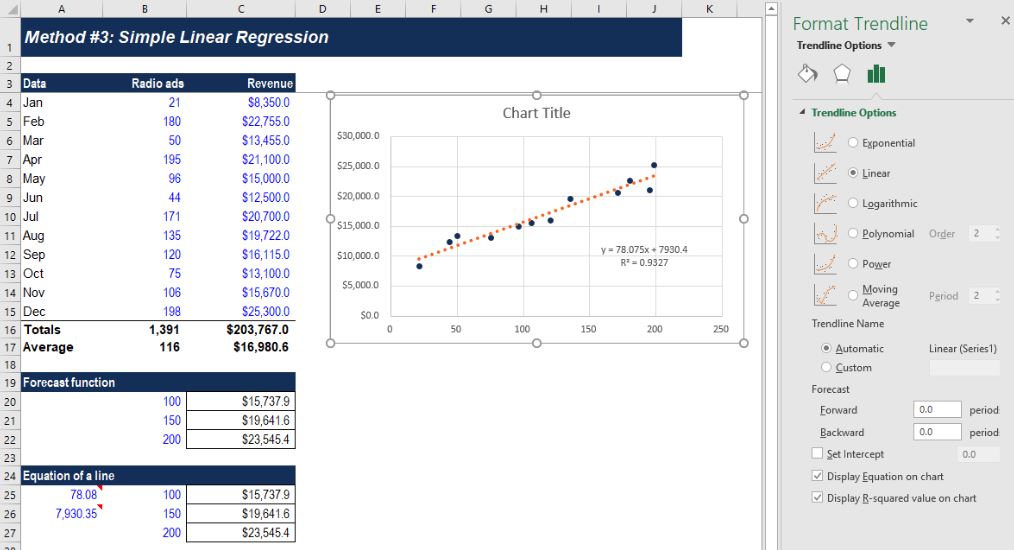Select the Linear trendline option

point(853,173)
